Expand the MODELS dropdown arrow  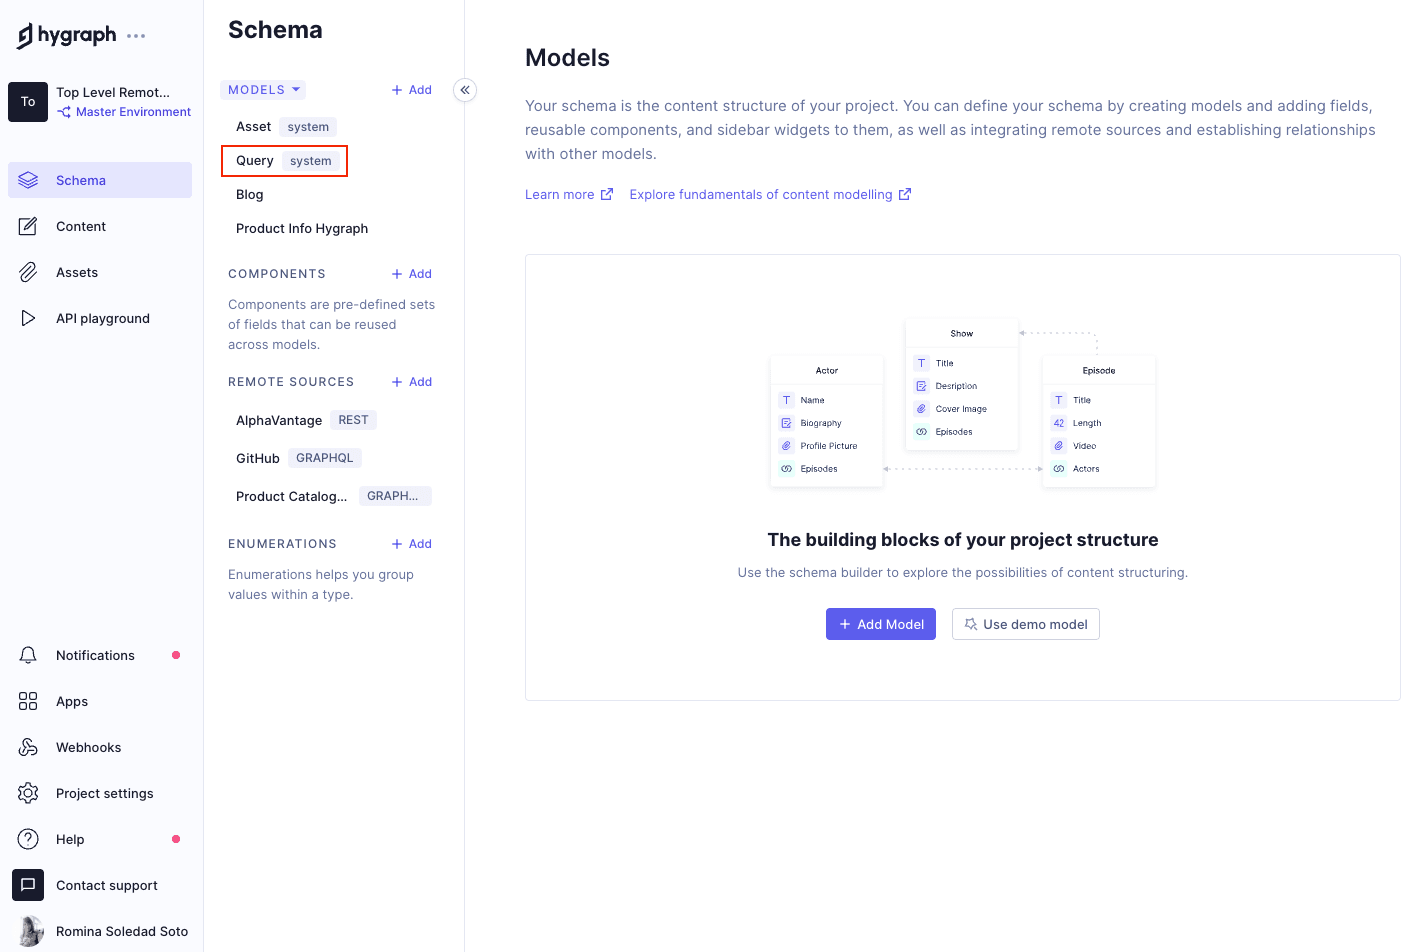tap(296, 89)
